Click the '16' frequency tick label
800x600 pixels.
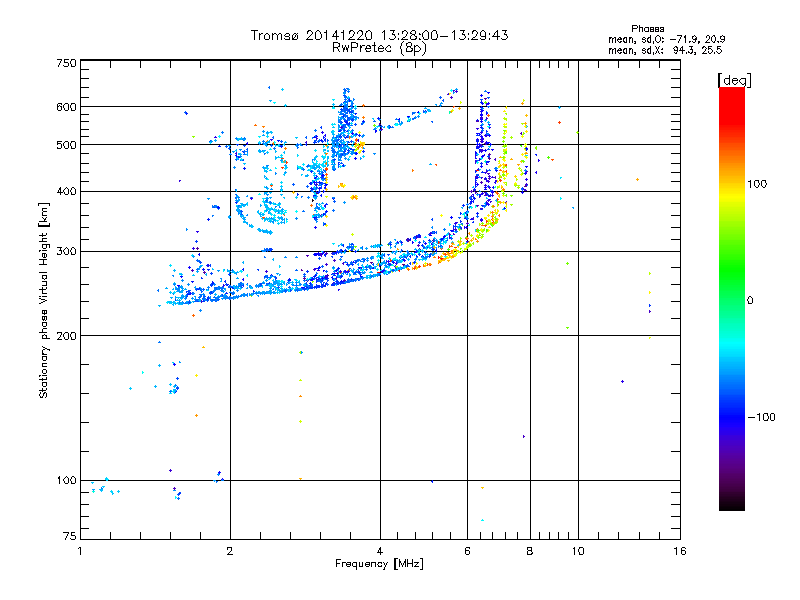coord(680,551)
